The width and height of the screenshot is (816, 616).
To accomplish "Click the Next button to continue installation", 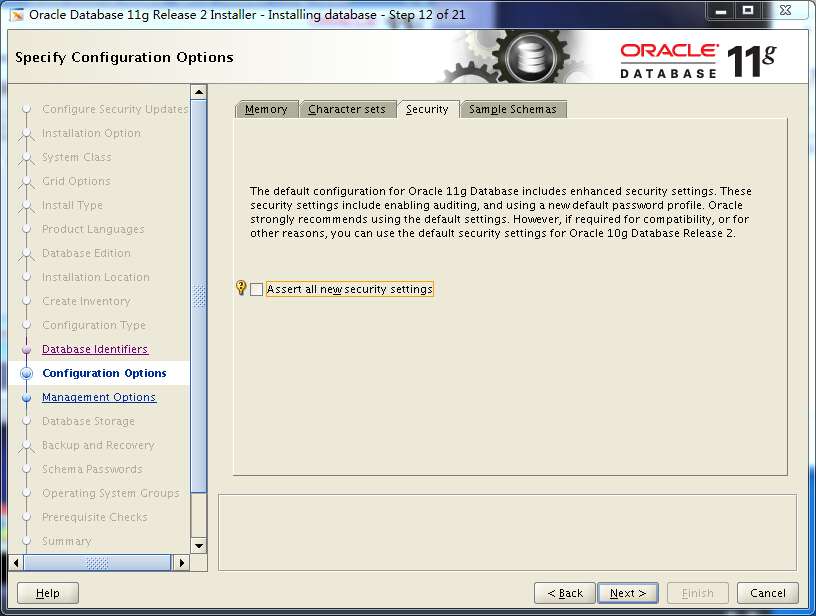I will [627, 592].
